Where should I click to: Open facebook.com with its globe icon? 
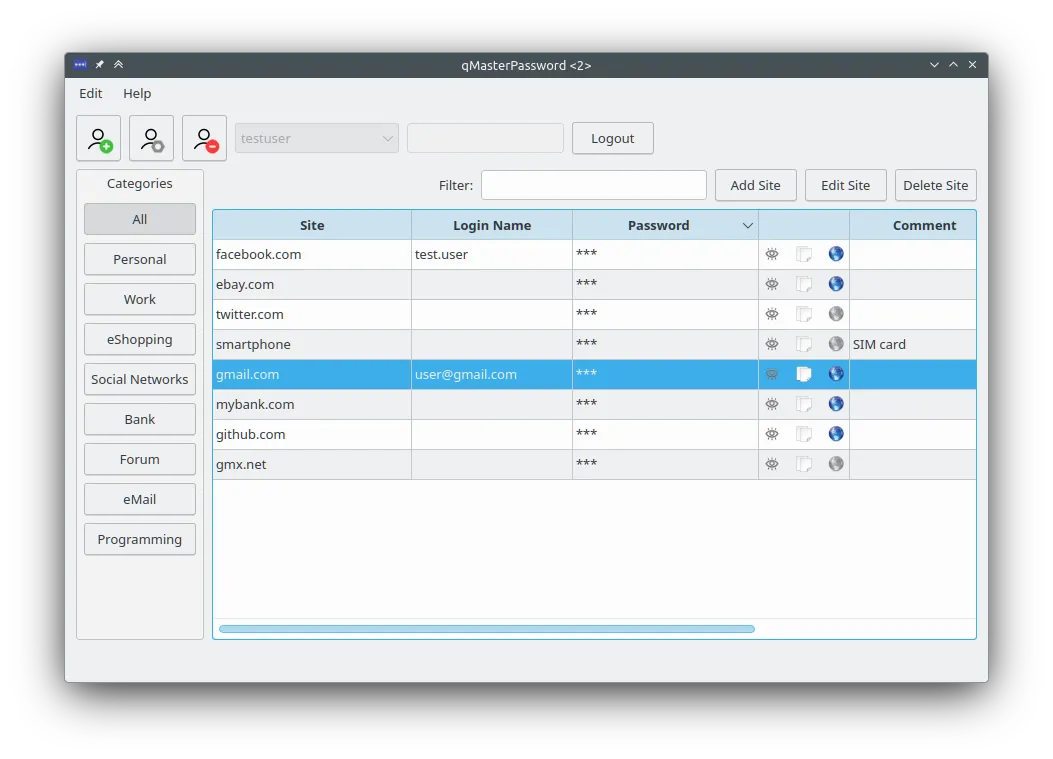836,254
